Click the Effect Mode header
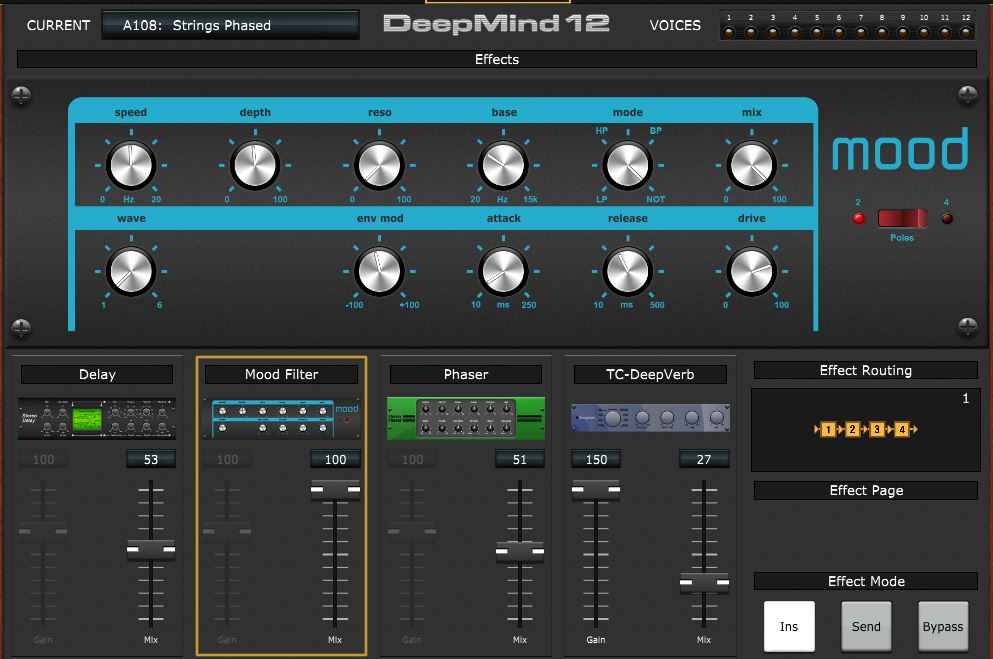993x659 pixels. click(x=866, y=581)
